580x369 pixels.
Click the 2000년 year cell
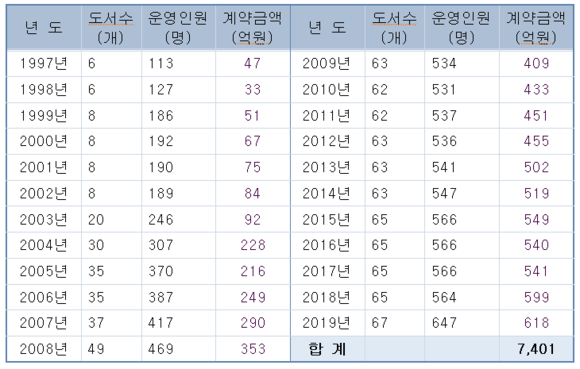click(x=44, y=141)
